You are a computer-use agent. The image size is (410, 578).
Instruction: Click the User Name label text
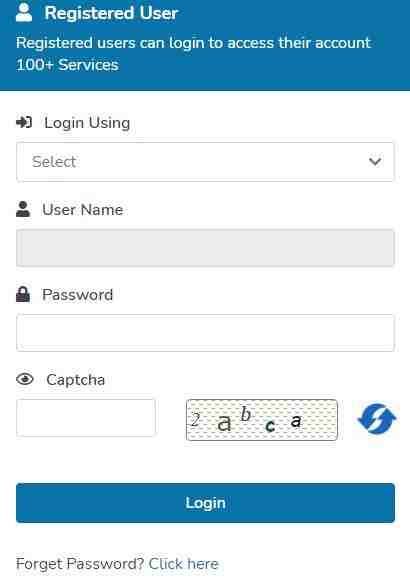83,210
